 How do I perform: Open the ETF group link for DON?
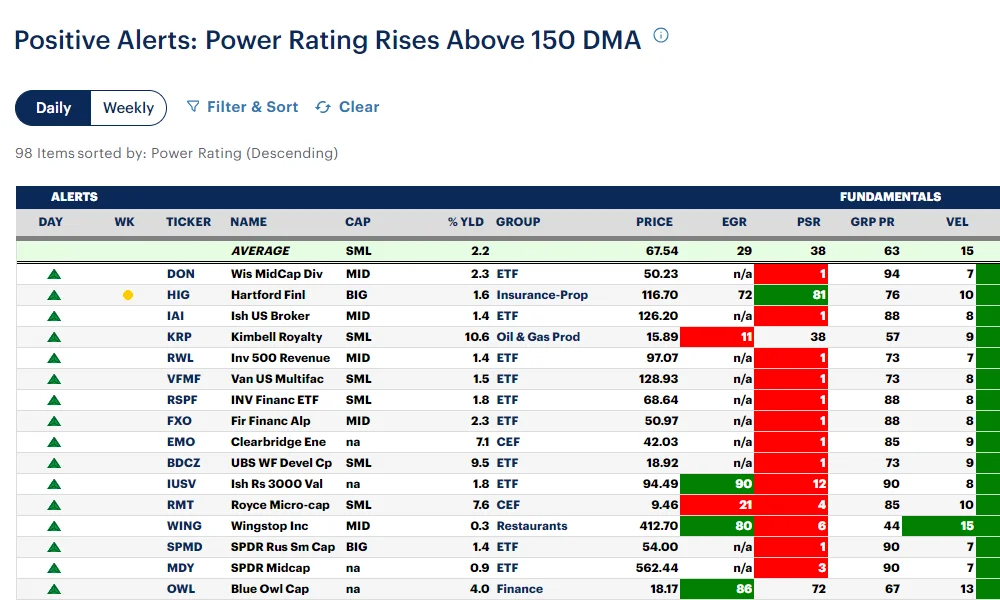click(507, 274)
